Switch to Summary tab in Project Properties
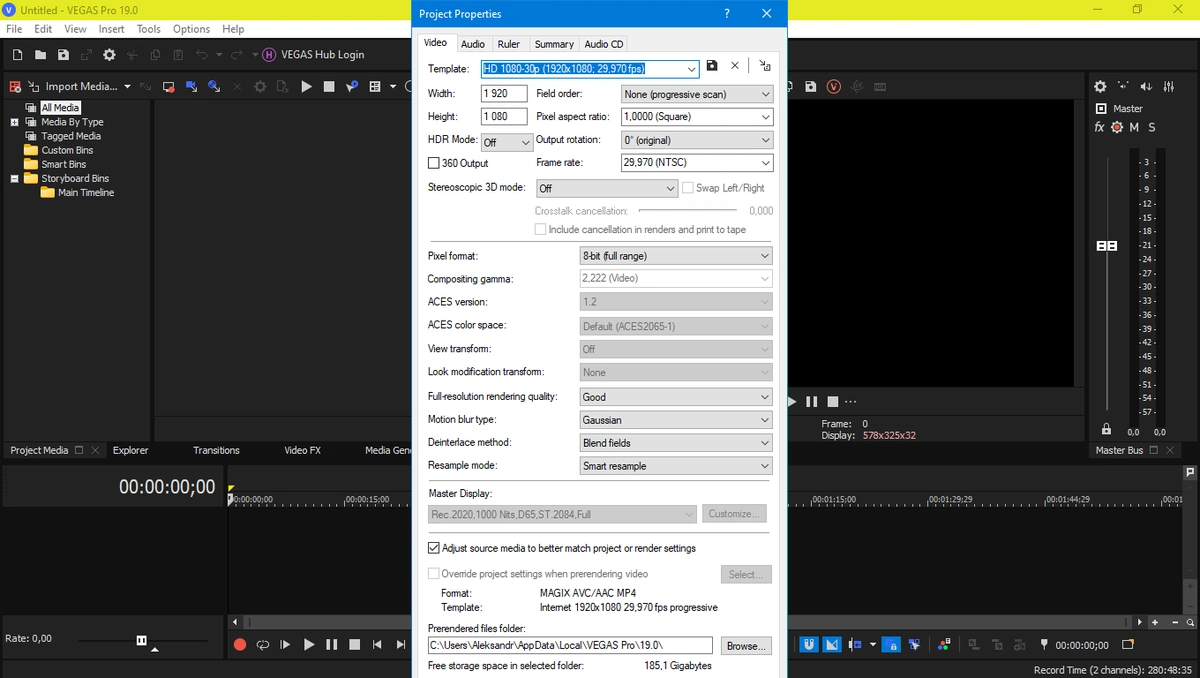The image size is (1200, 678). (554, 44)
